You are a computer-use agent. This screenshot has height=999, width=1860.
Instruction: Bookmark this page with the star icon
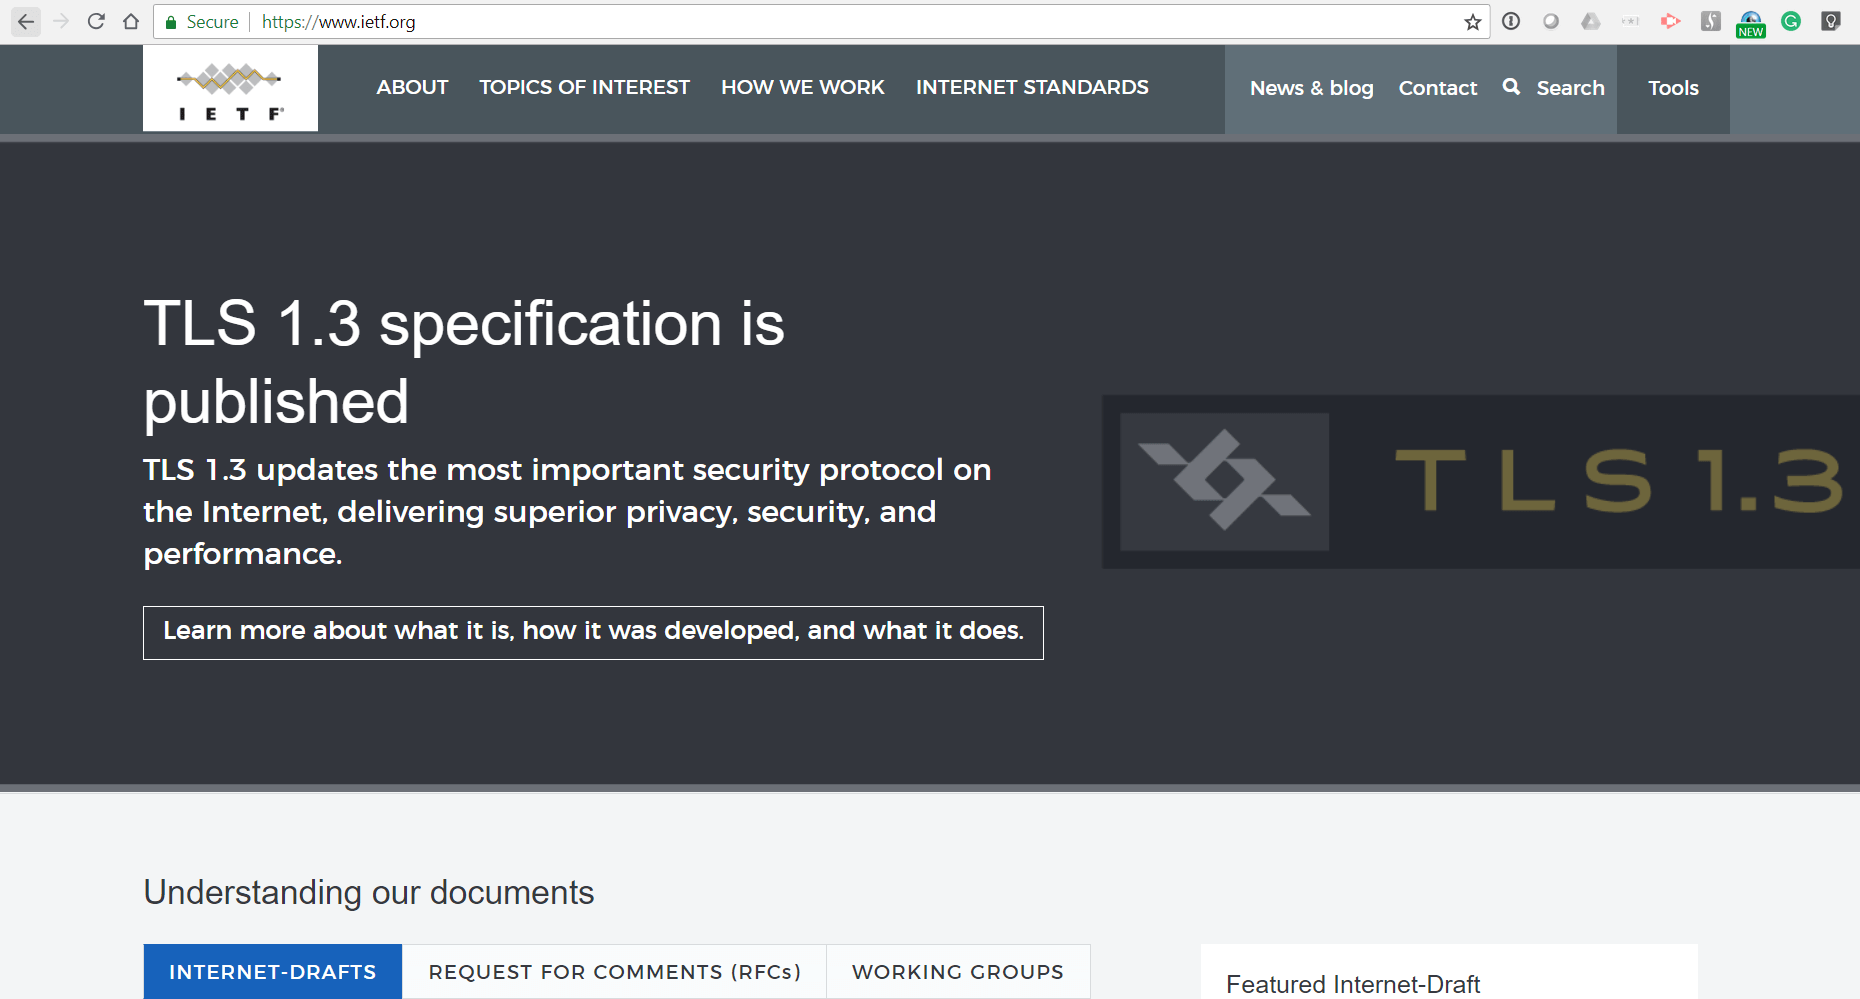click(1472, 22)
